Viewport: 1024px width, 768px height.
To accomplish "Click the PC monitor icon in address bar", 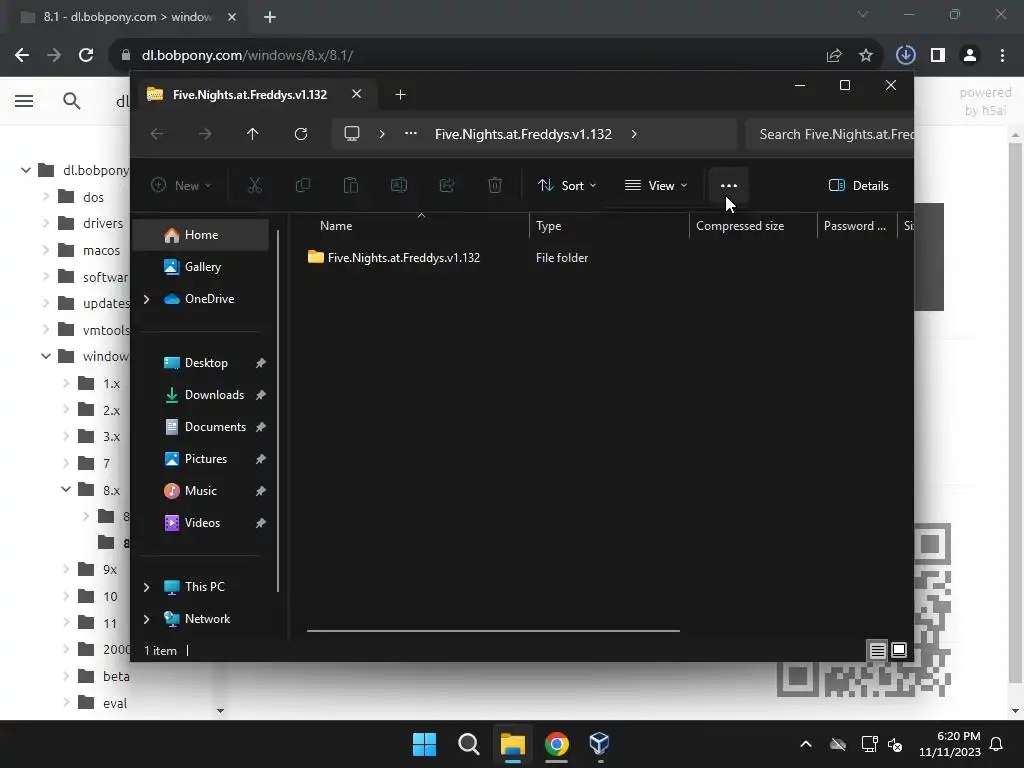I will (x=352, y=134).
